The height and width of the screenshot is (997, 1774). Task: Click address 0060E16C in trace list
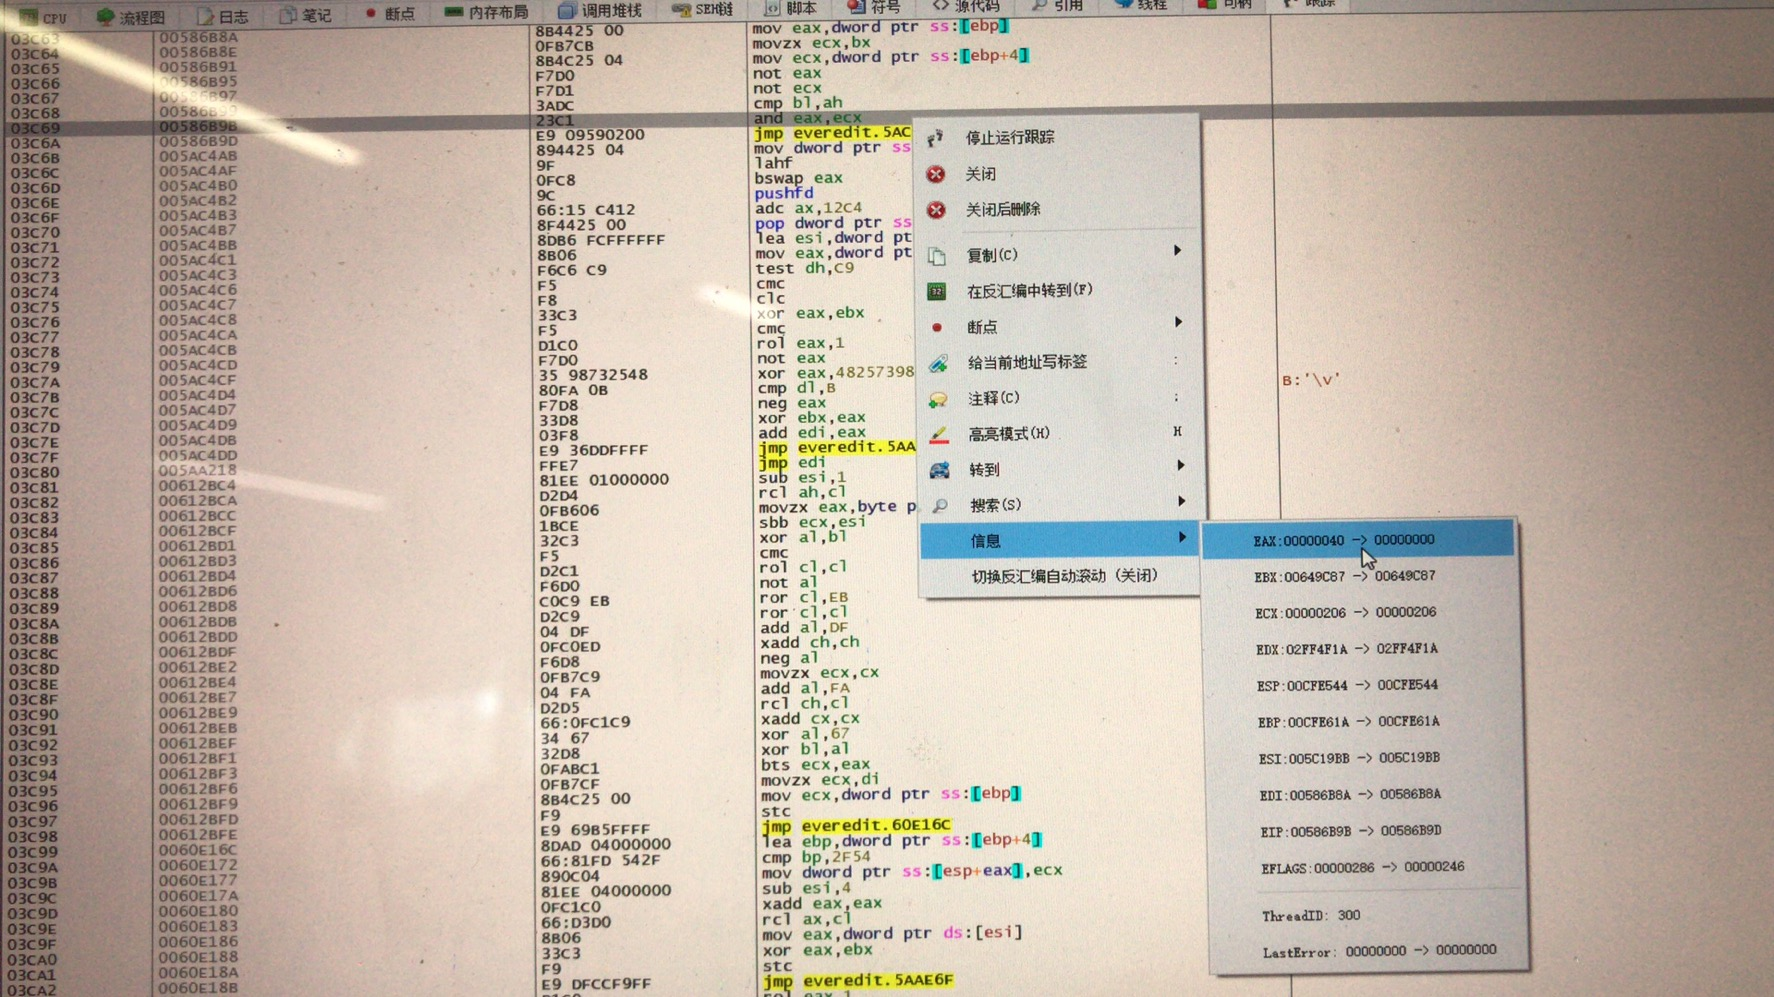[x=198, y=850]
